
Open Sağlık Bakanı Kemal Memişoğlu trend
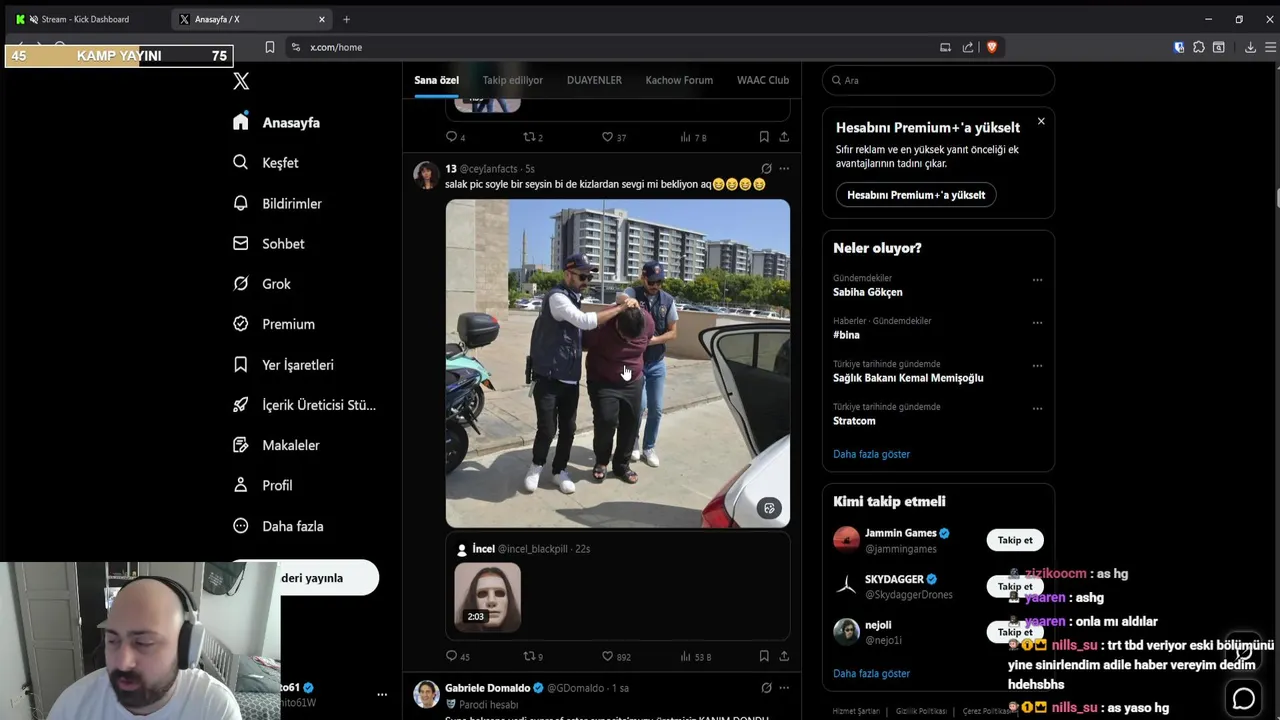pos(908,378)
